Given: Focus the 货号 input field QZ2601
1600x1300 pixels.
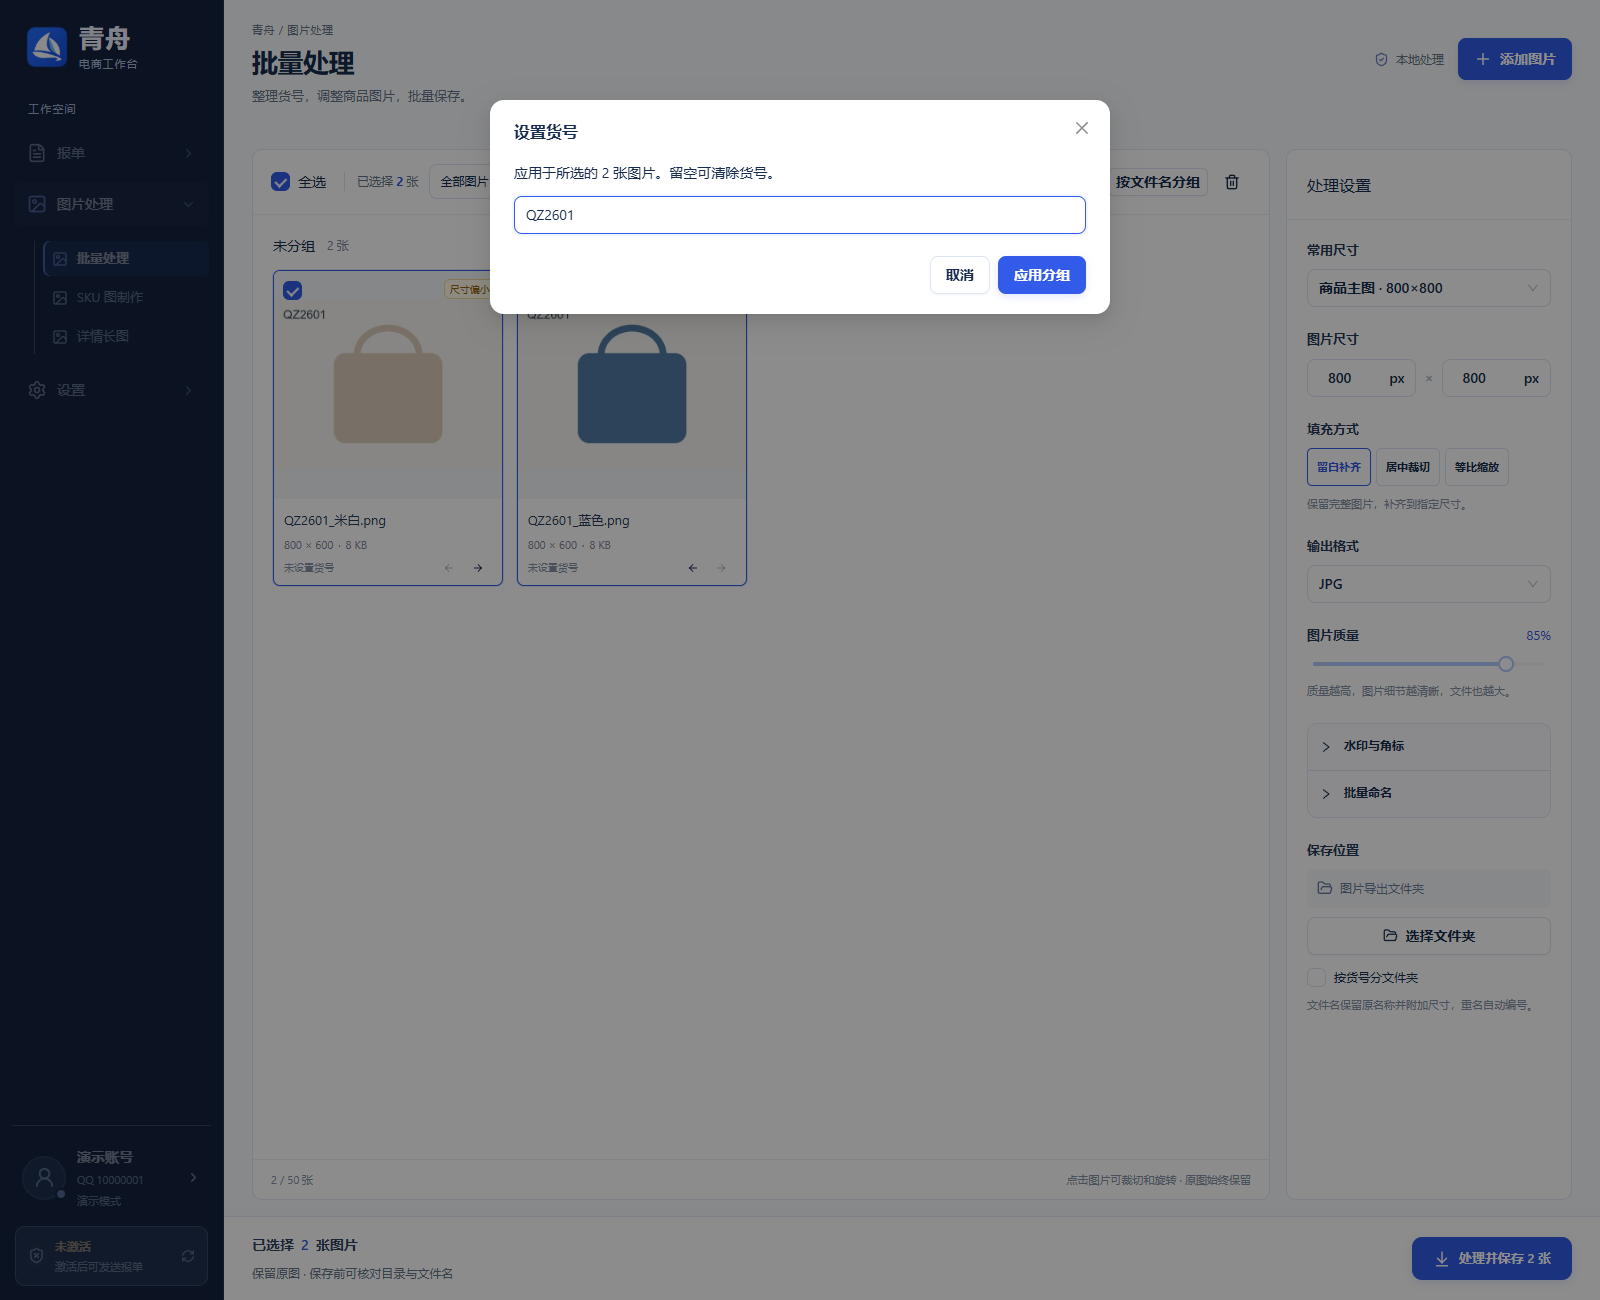Looking at the screenshot, I should click(799, 215).
